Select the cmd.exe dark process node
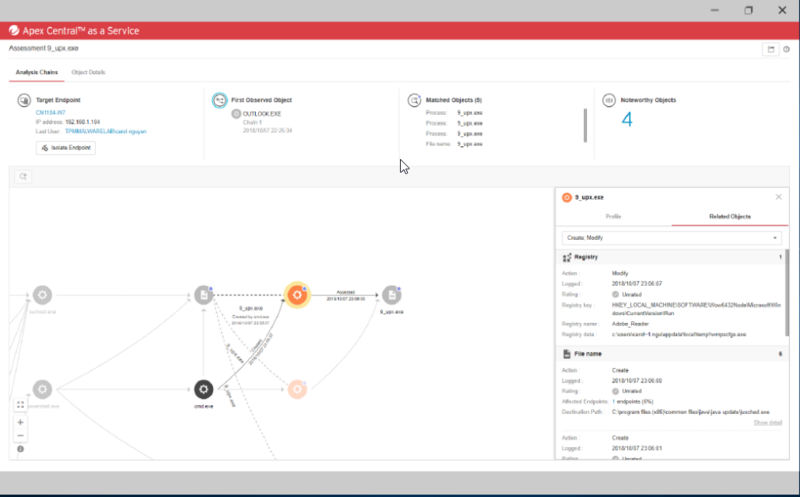 [x=204, y=389]
